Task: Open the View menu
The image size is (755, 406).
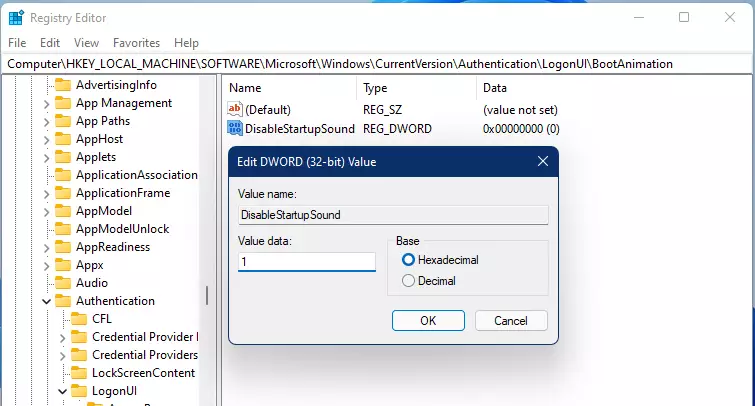Action: 86,43
